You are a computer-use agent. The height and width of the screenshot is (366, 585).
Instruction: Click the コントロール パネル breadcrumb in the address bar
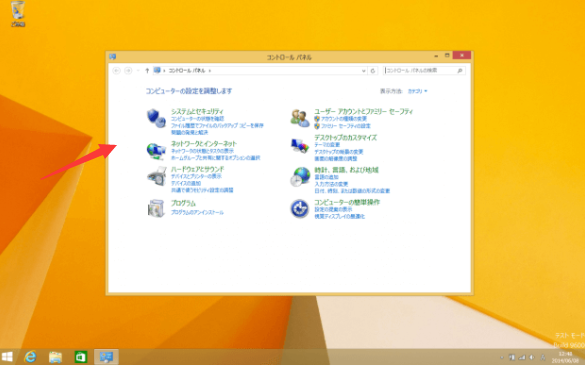(187, 71)
